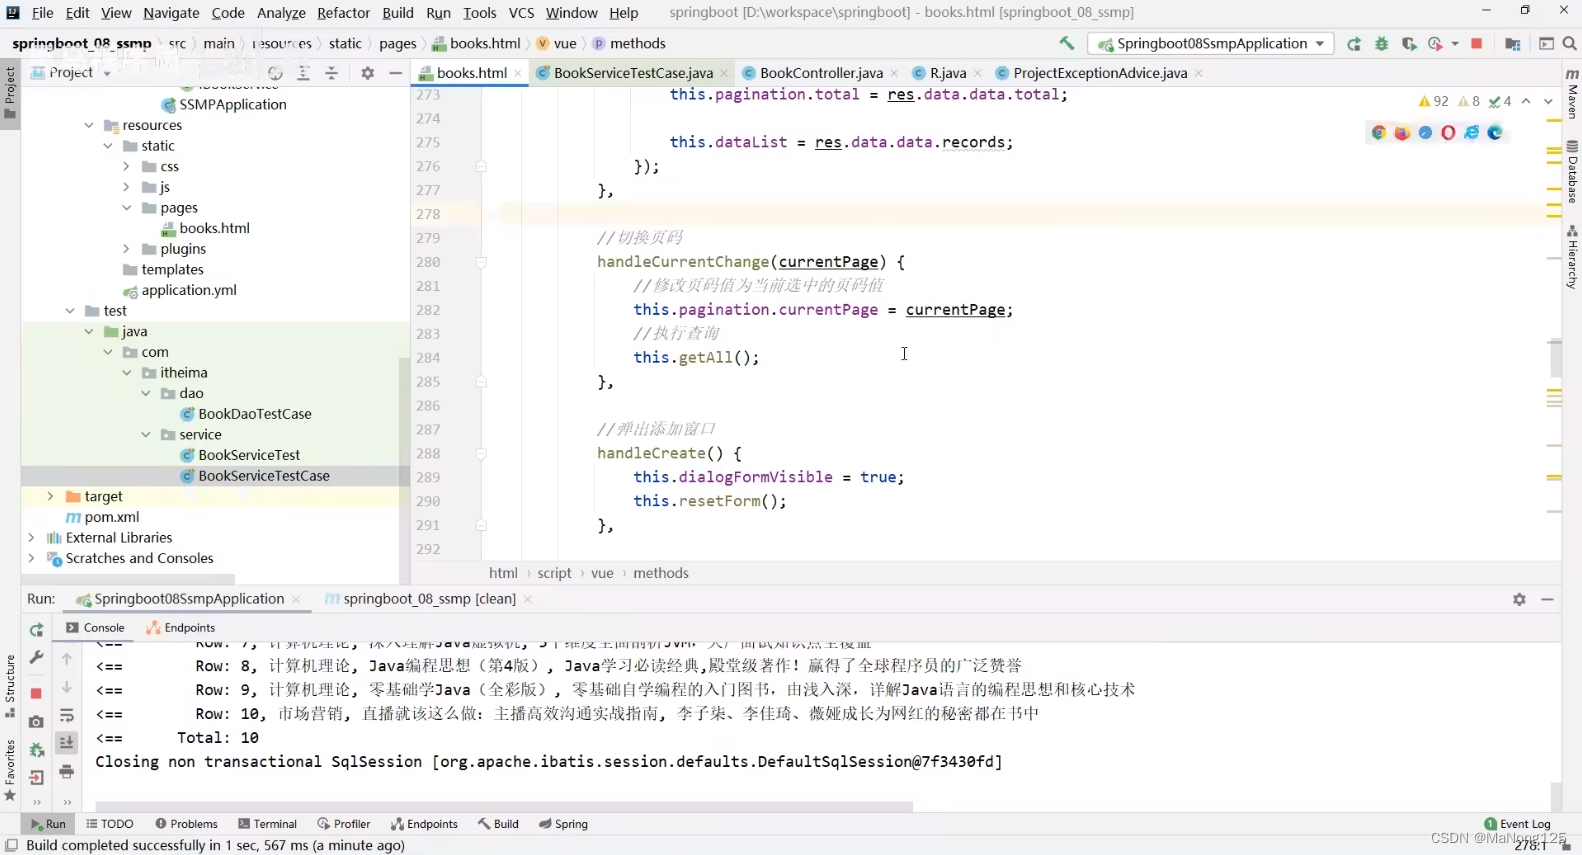Open the Navigate menu
This screenshot has width=1582, height=855.
coord(171,13)
